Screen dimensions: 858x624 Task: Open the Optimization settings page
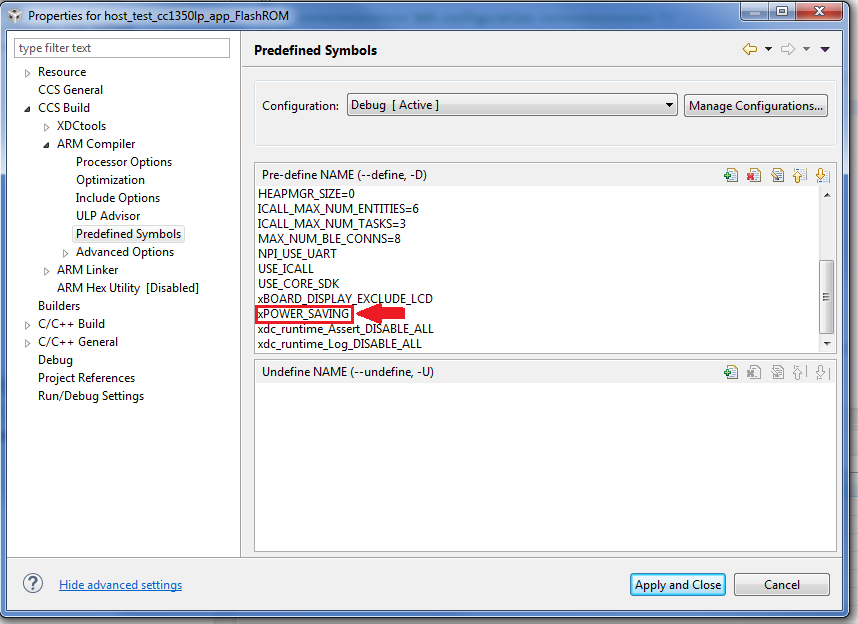pyautogui.click(x=110, y=180)
